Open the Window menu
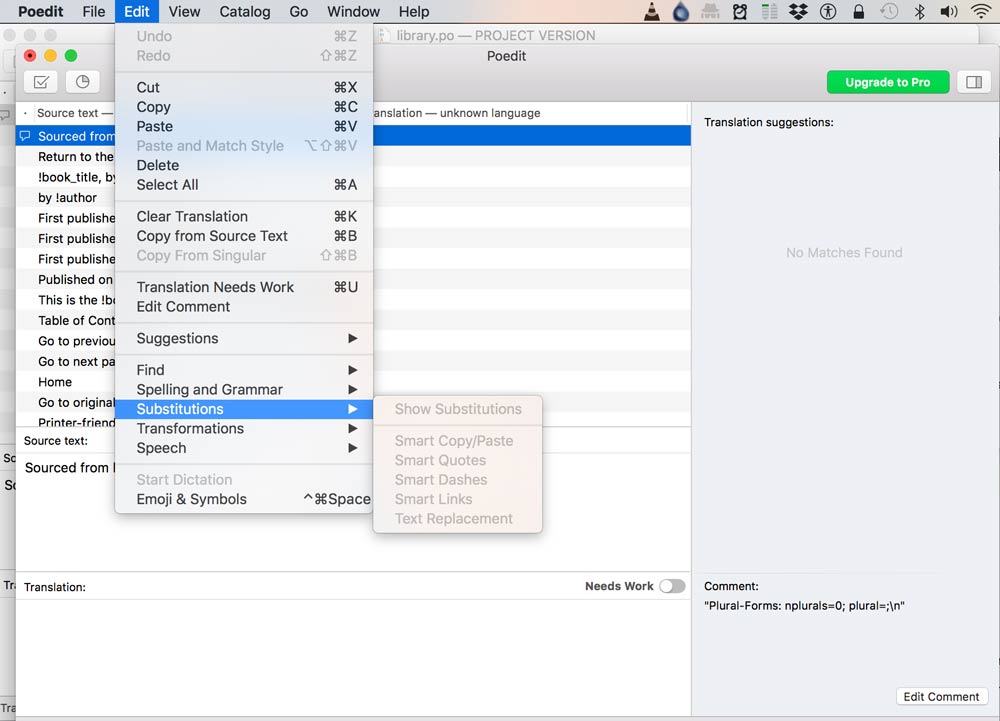The image size is (1000, 721). [353, 11]
